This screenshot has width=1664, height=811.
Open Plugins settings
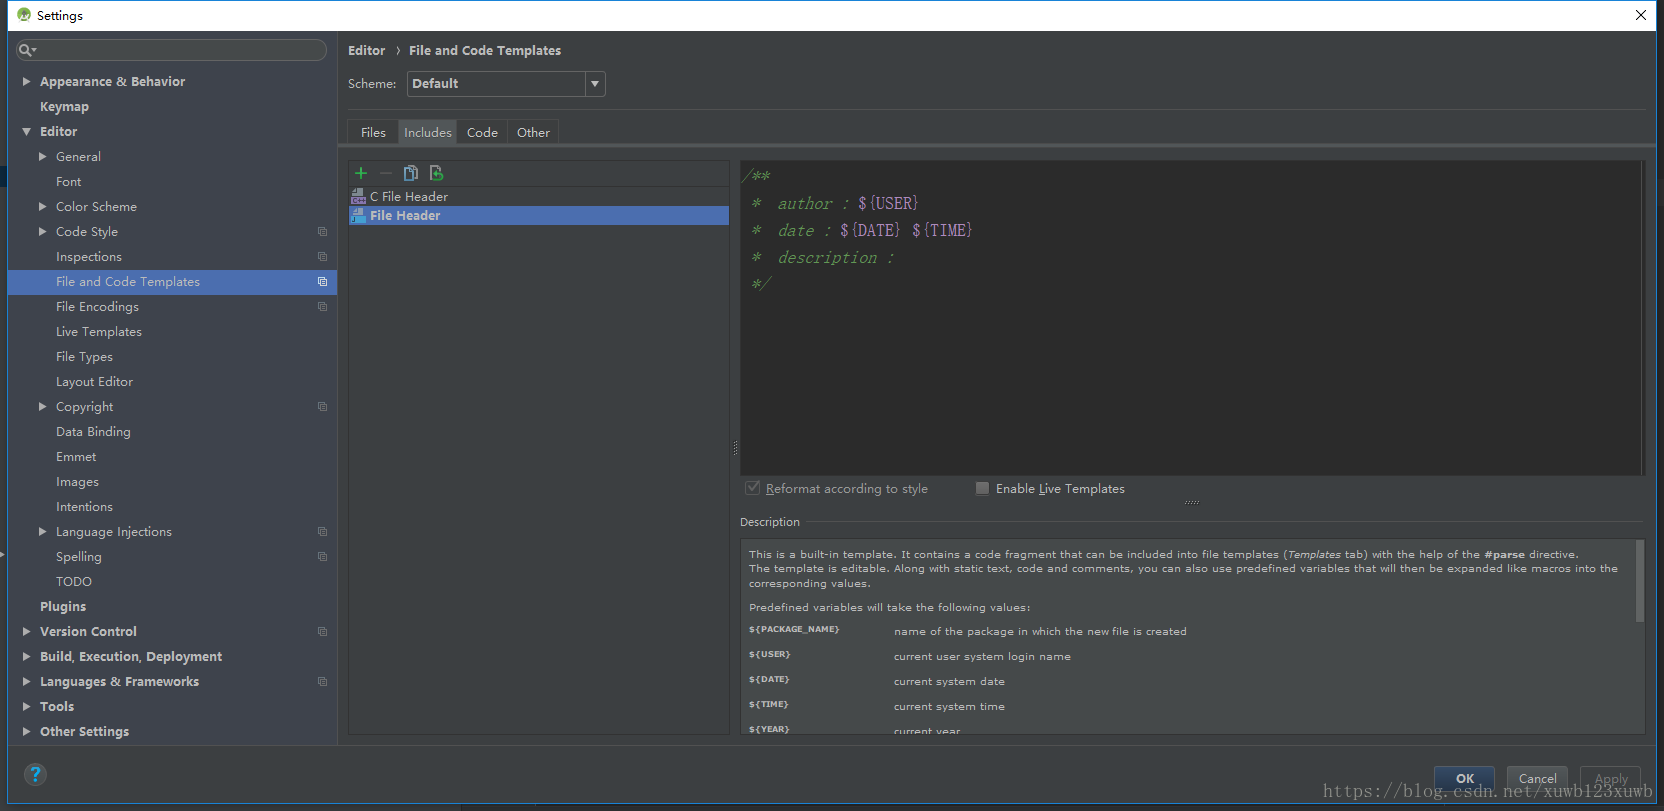(x=63, y=607)
